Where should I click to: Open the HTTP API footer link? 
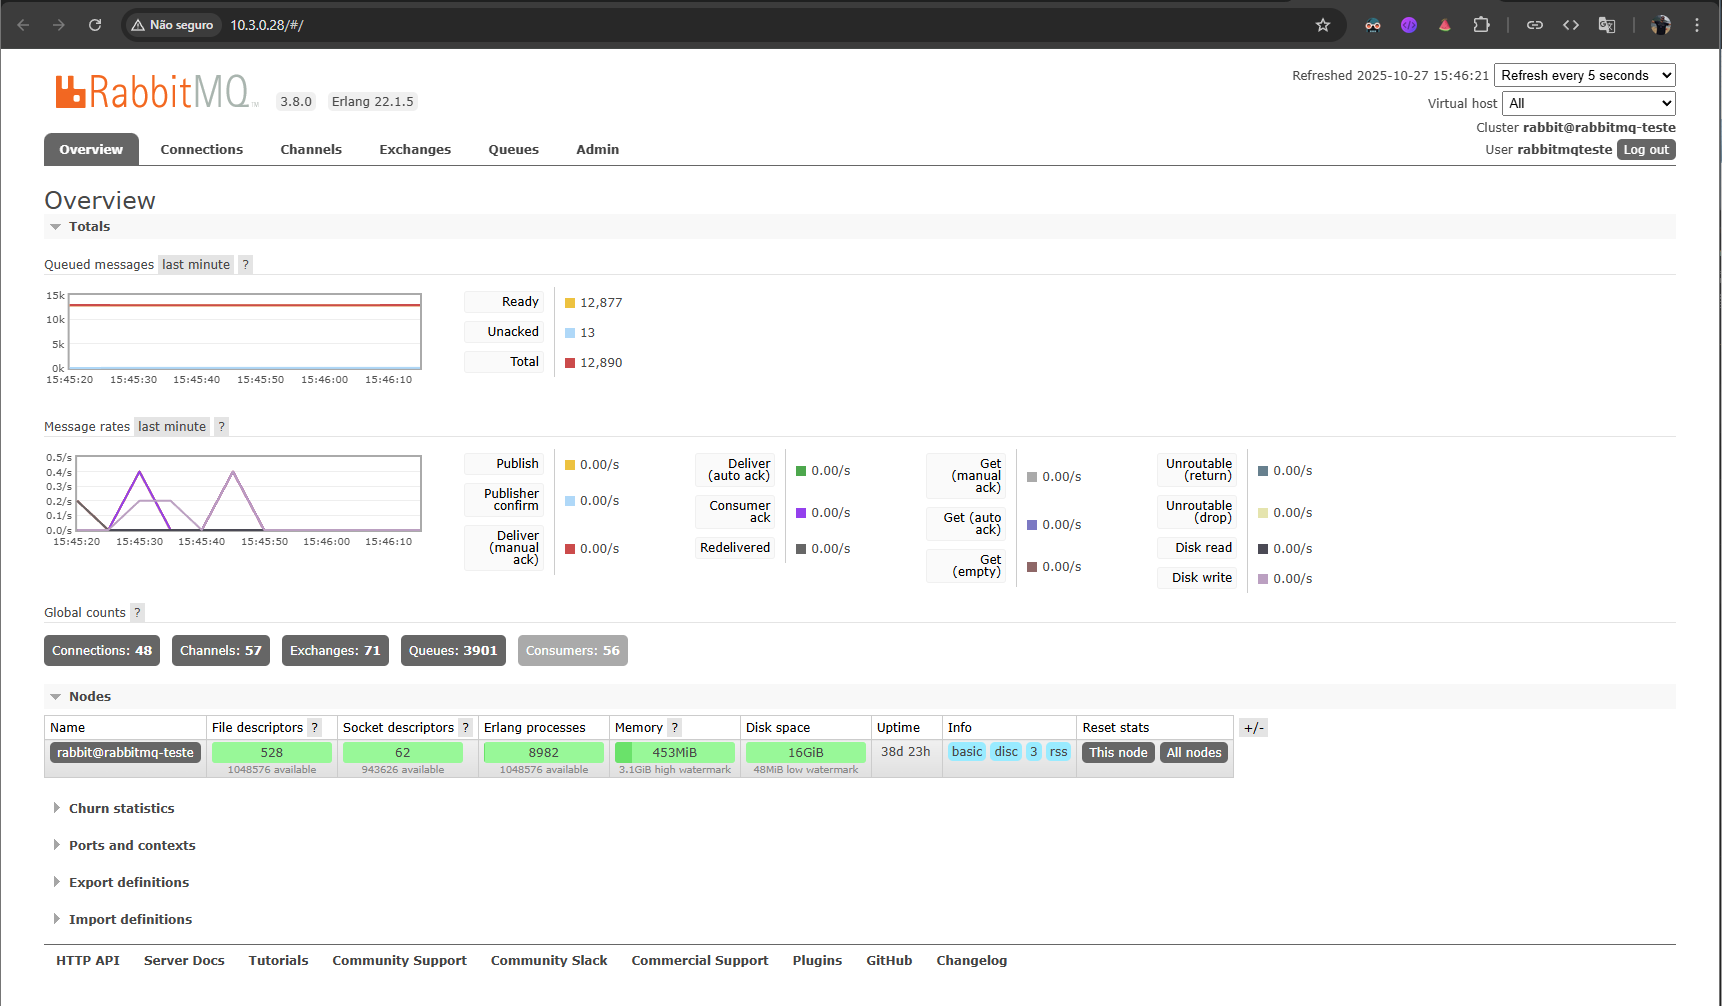point(88,960)
